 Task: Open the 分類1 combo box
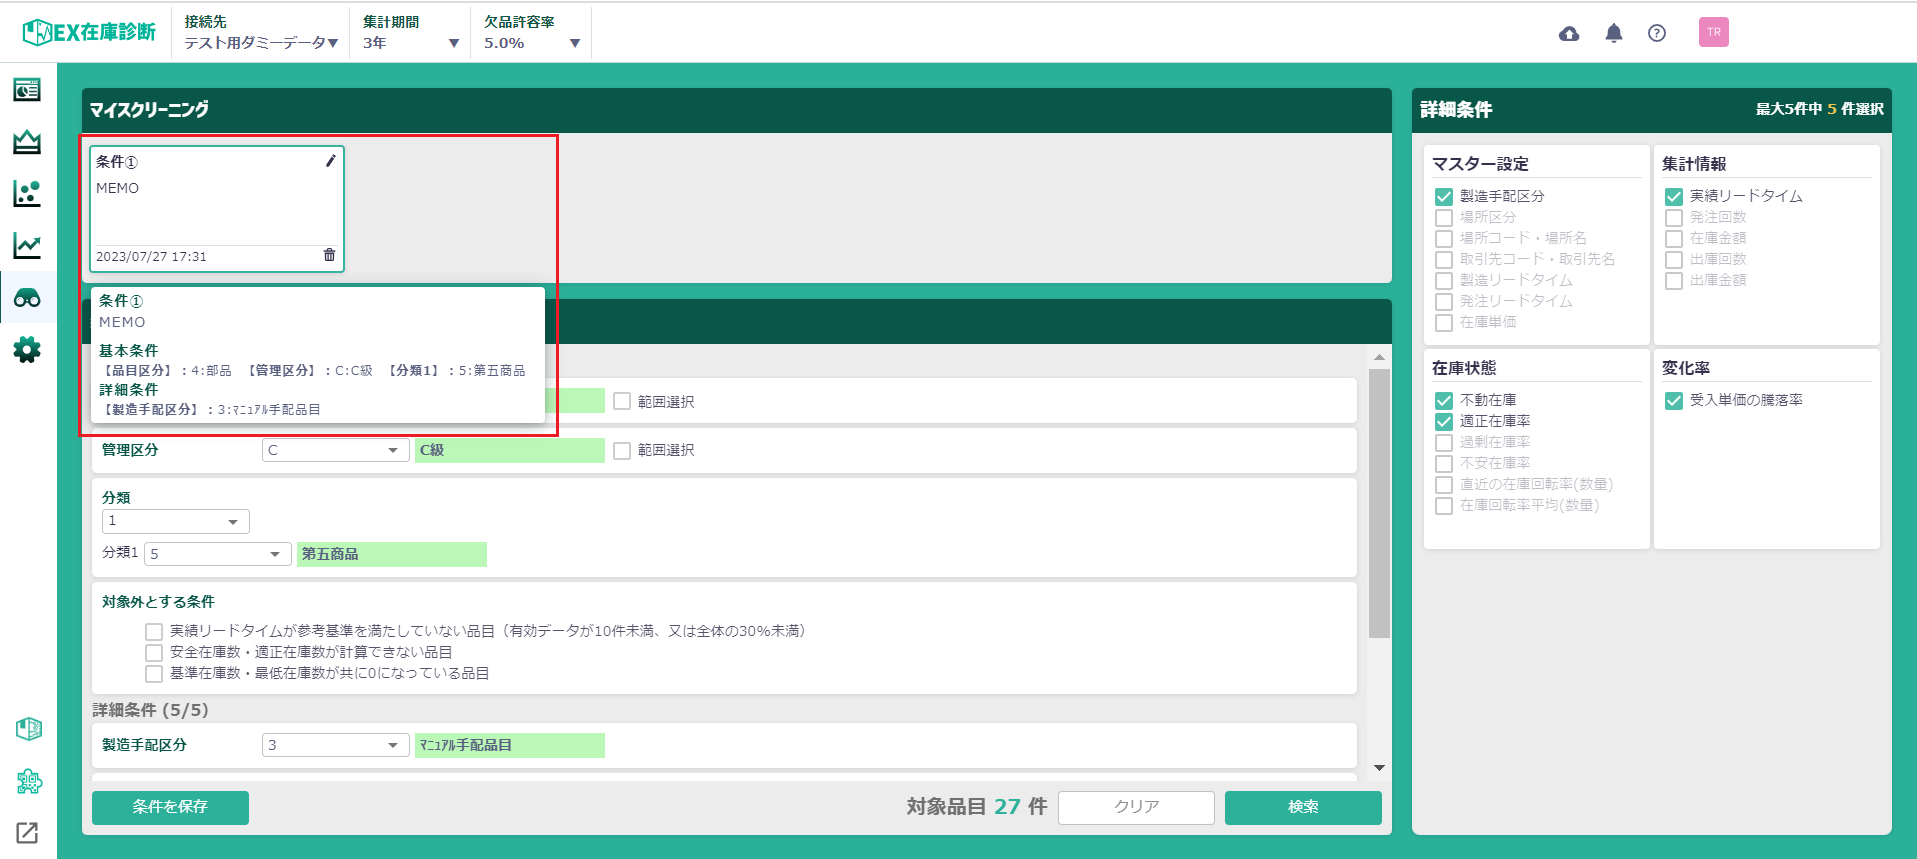[x=217, y=554]
